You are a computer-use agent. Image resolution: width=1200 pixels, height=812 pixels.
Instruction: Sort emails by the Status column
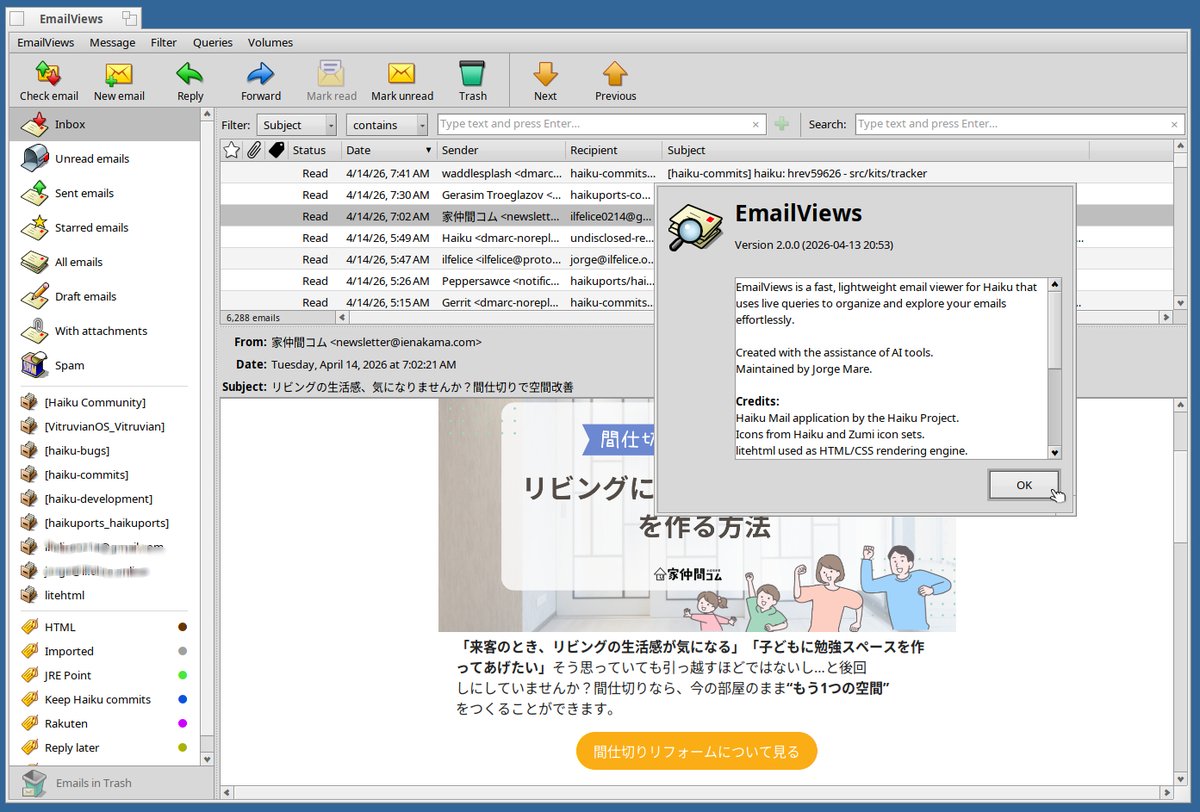coord(315,150)
